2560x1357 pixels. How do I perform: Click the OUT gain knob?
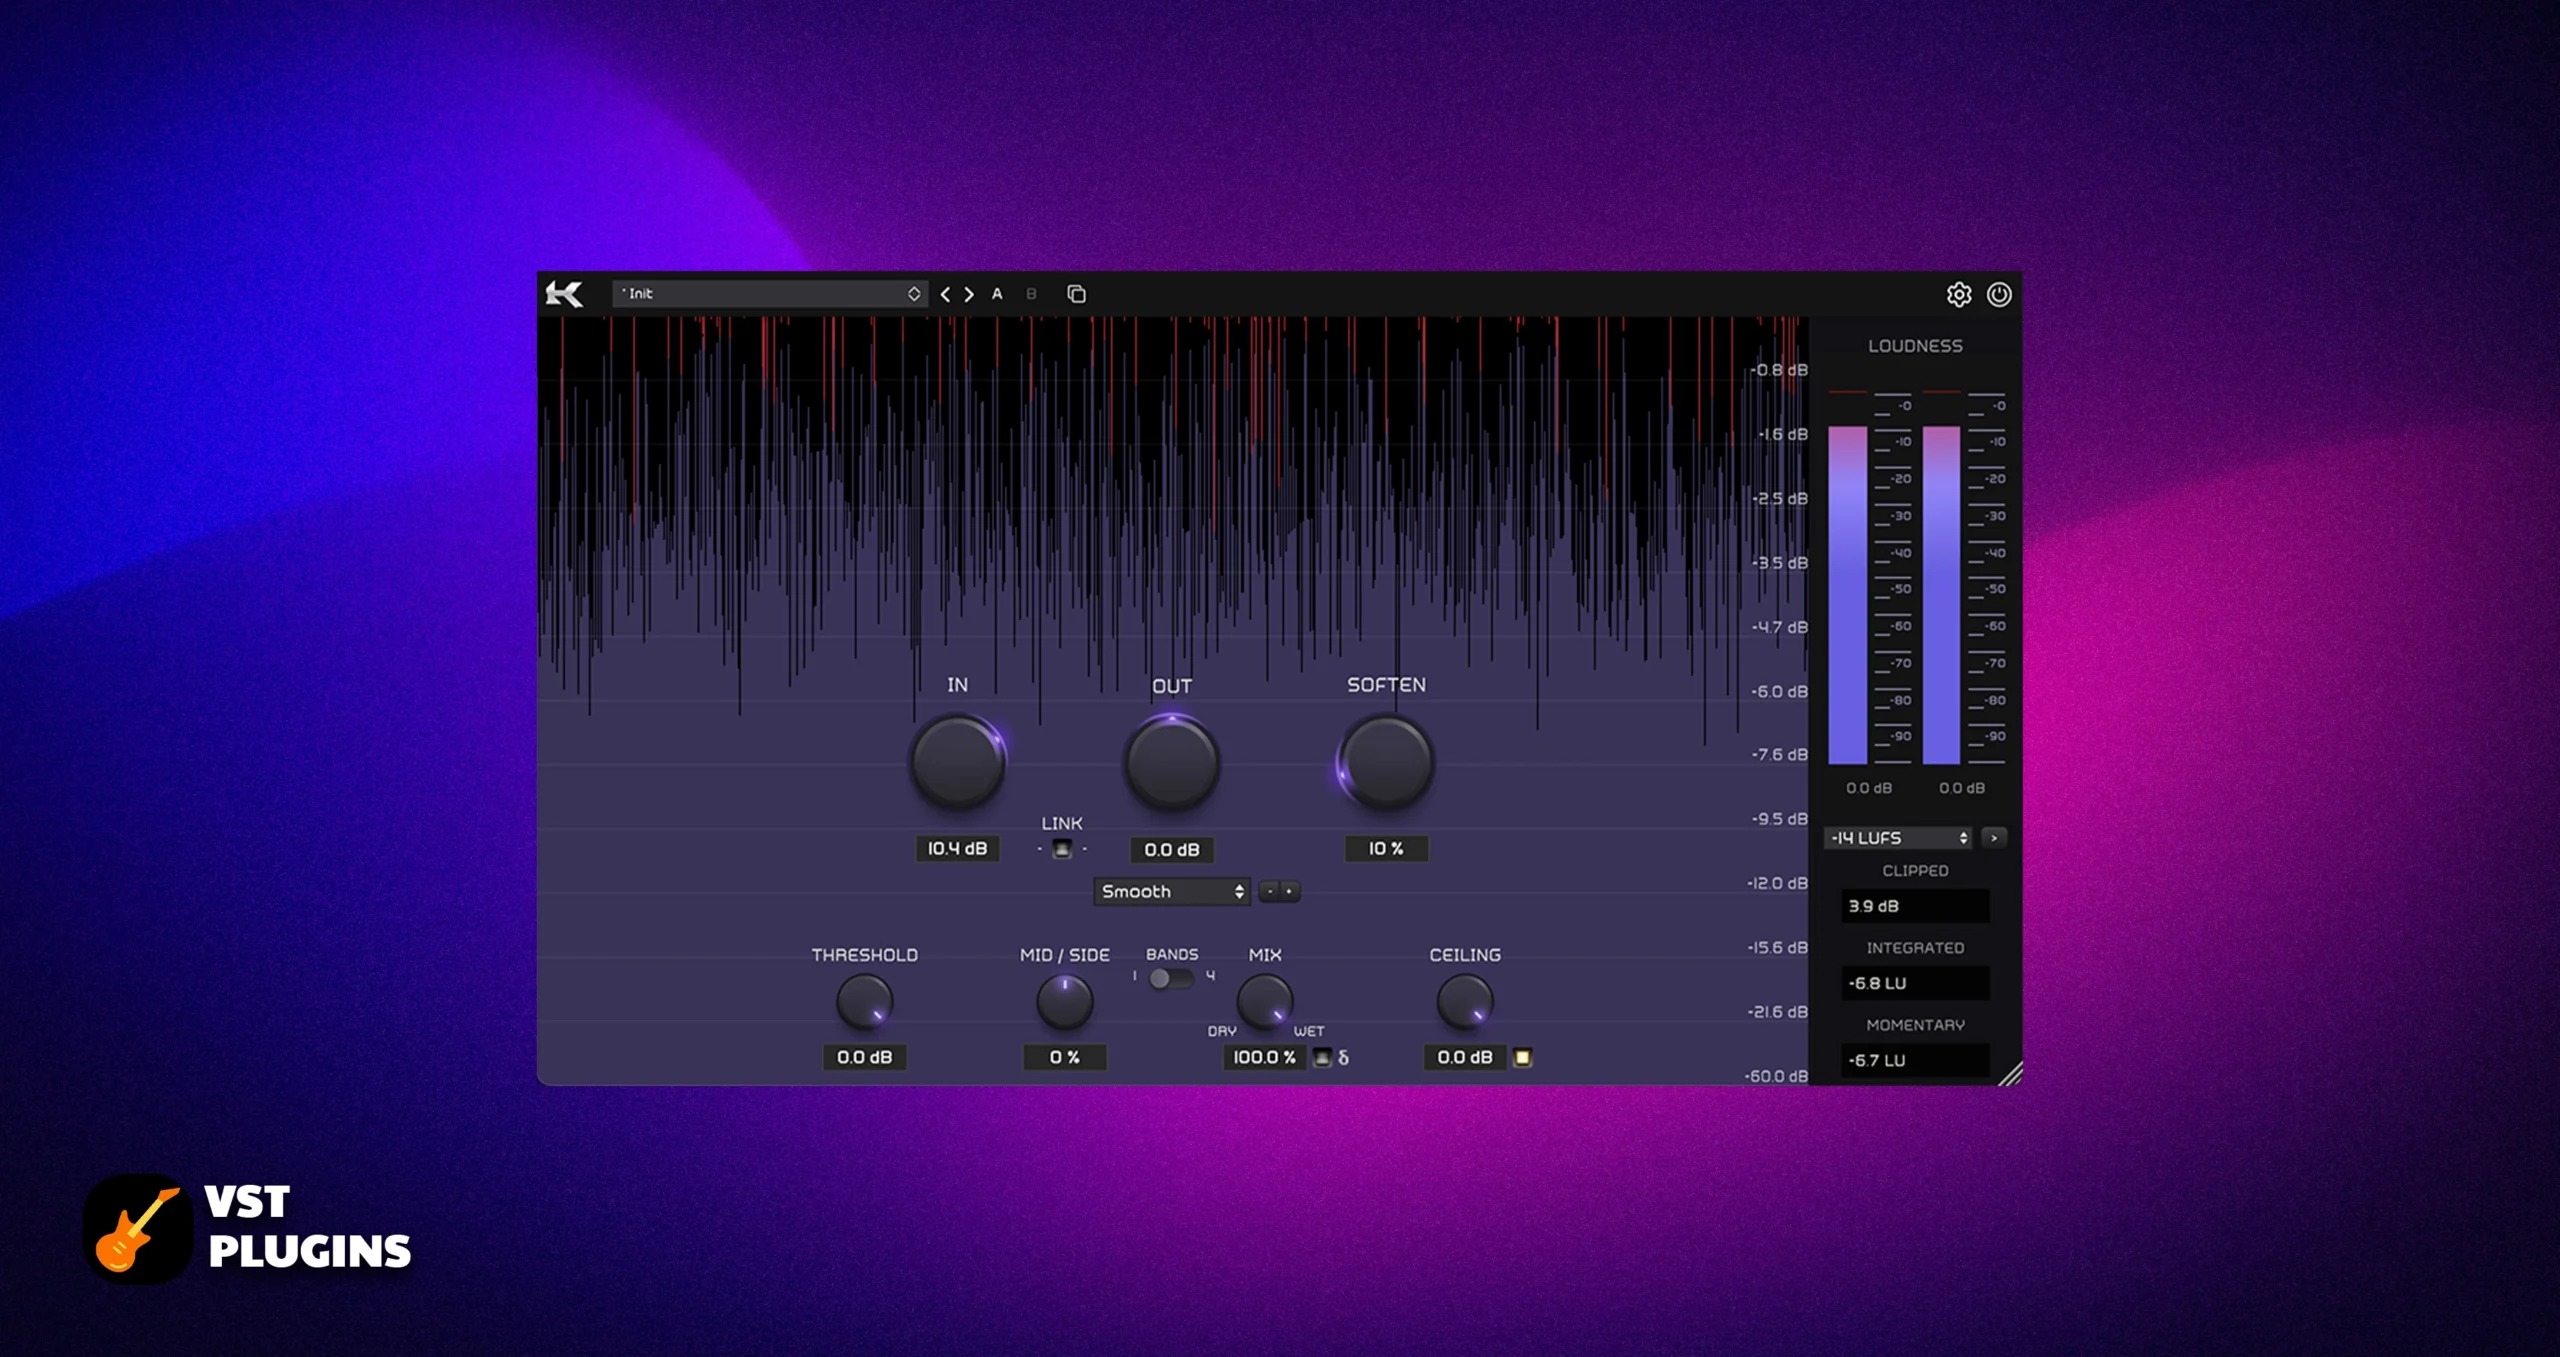pyautogui.click(x=1172, y=762)
